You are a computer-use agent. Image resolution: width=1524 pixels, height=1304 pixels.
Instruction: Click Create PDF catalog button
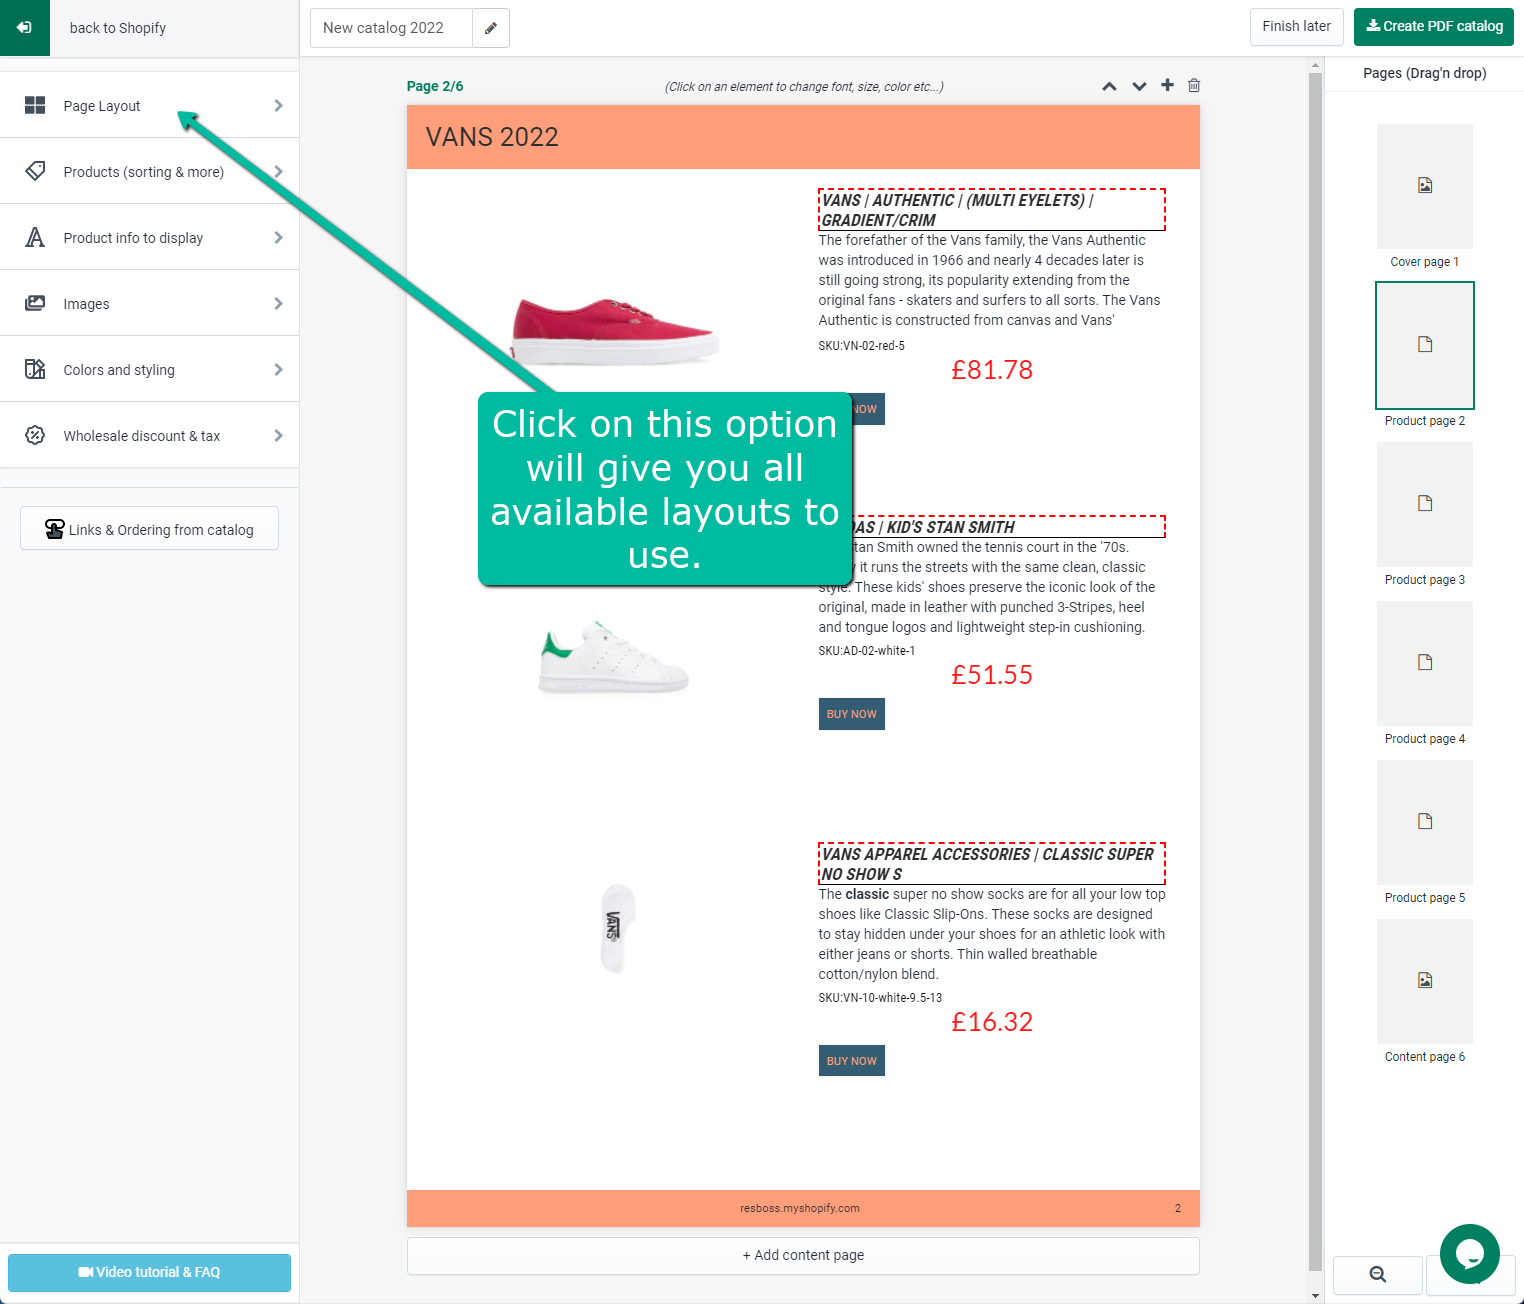click(1434, 26)
